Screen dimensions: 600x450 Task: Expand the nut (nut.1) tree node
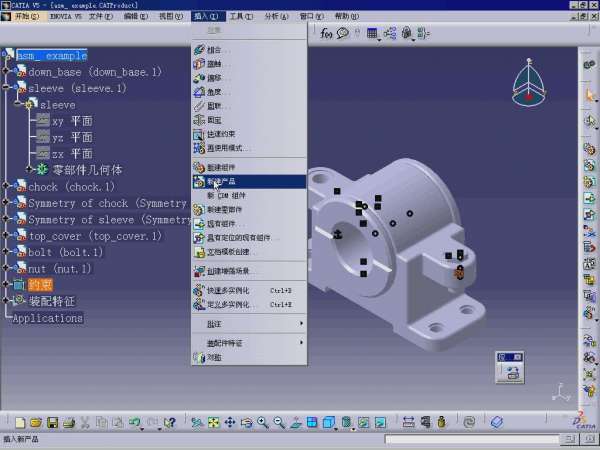coord(5,267)
